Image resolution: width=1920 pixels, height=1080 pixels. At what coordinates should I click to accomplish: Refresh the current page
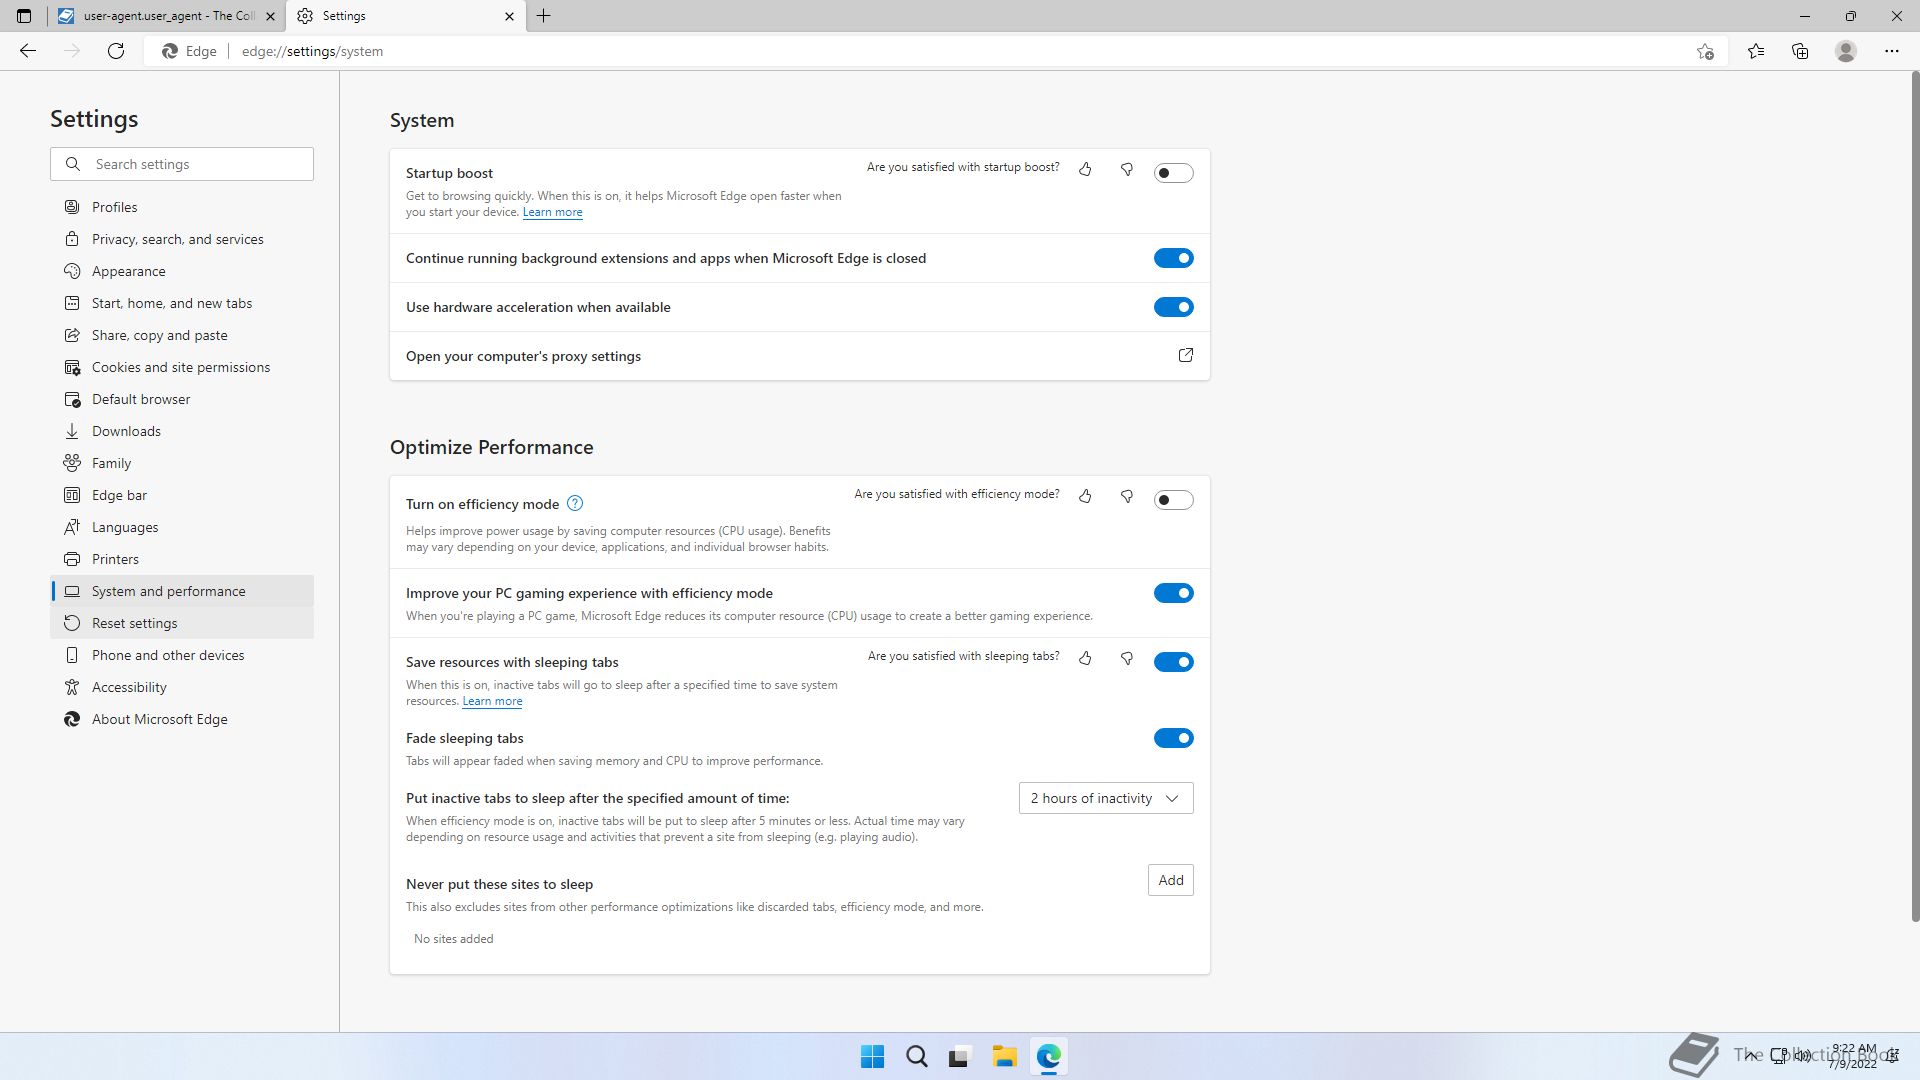tap(116, 51)
